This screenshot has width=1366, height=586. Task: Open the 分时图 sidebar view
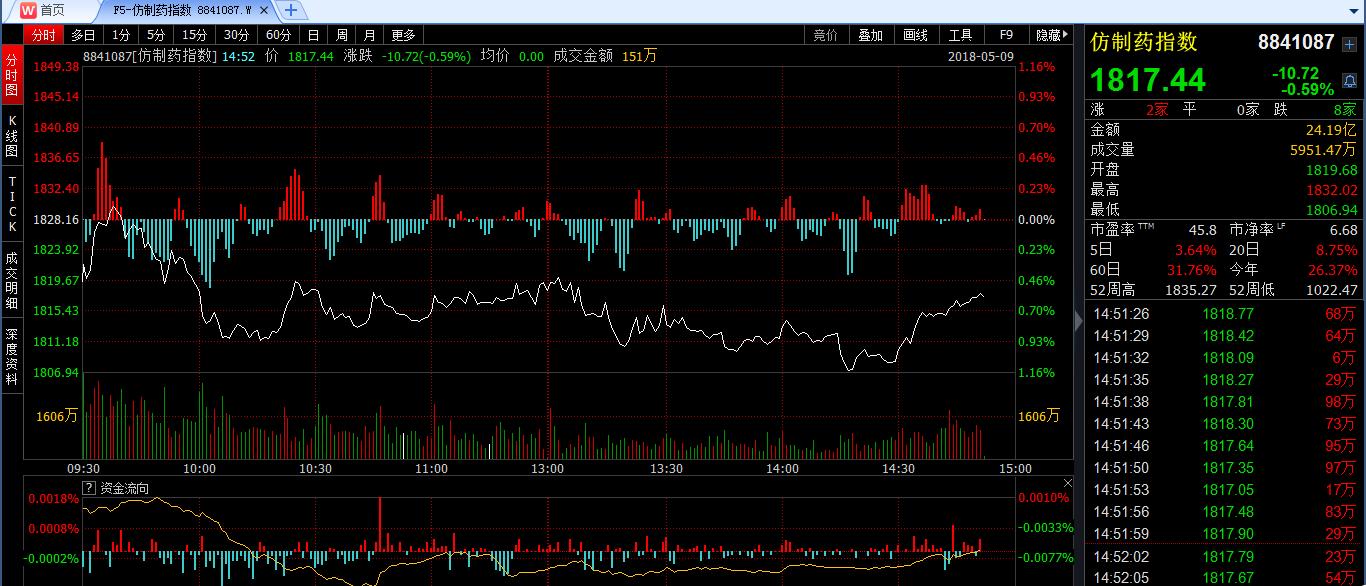click(x=12, y=75)
